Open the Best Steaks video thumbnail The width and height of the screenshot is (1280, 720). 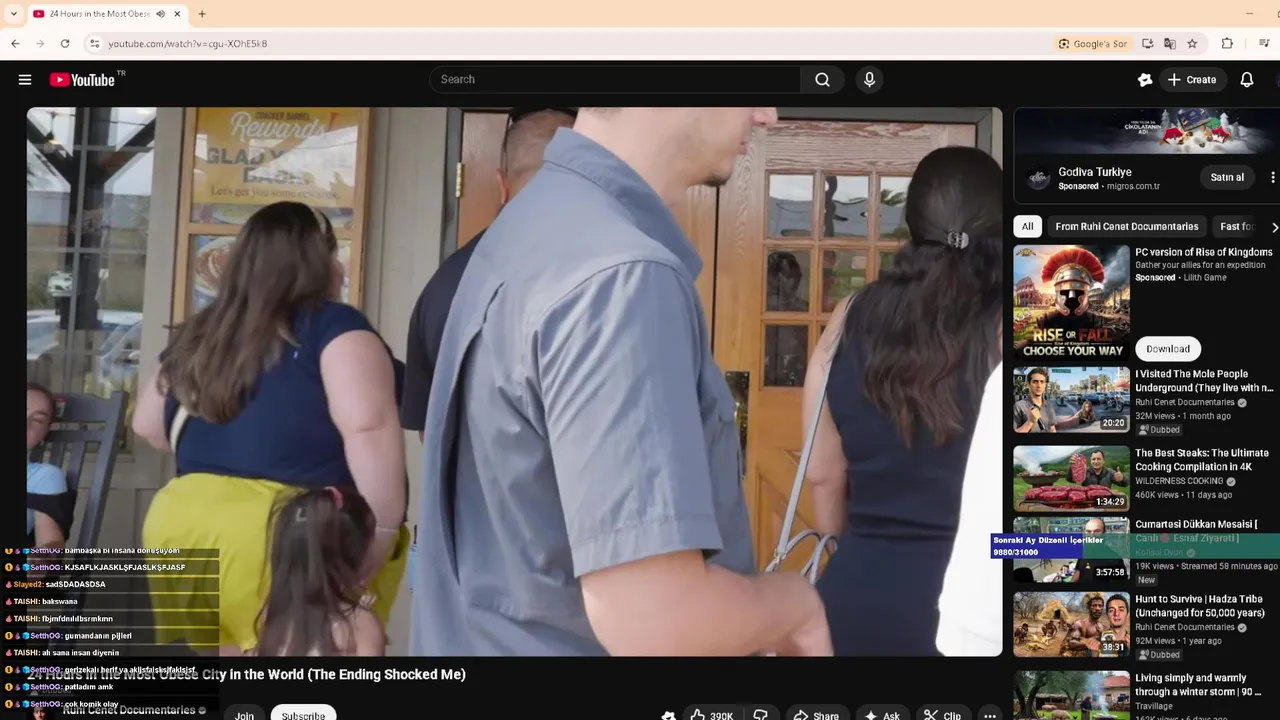tap(1071, 478)
